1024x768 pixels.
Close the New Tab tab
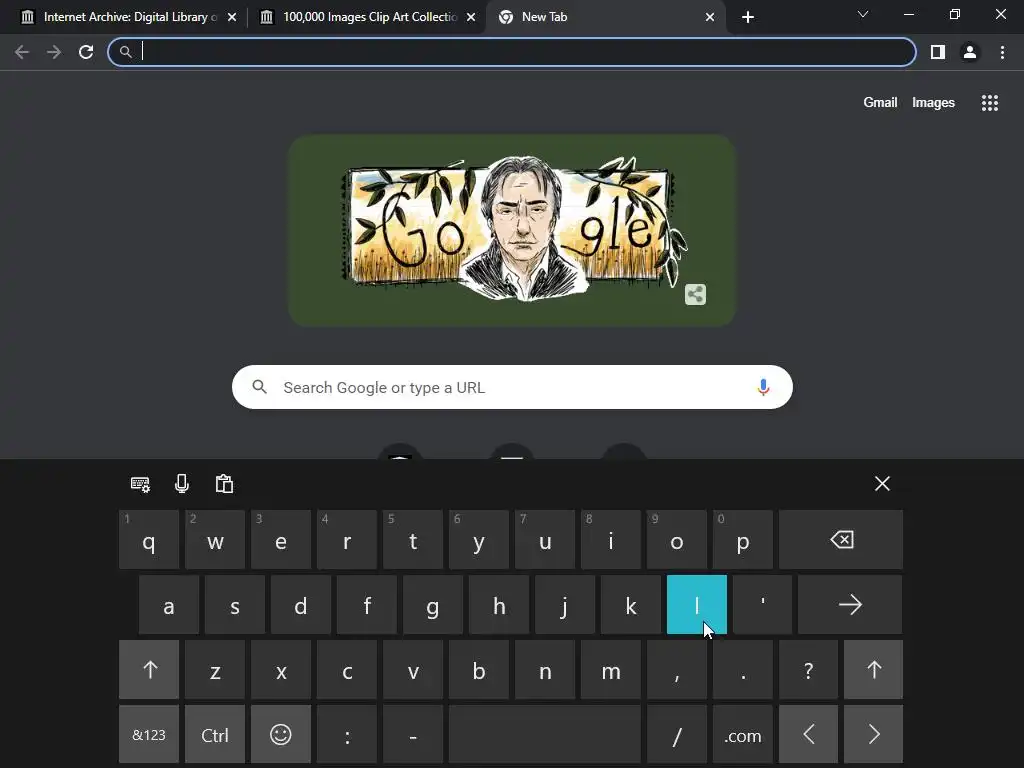pos(710,17)
